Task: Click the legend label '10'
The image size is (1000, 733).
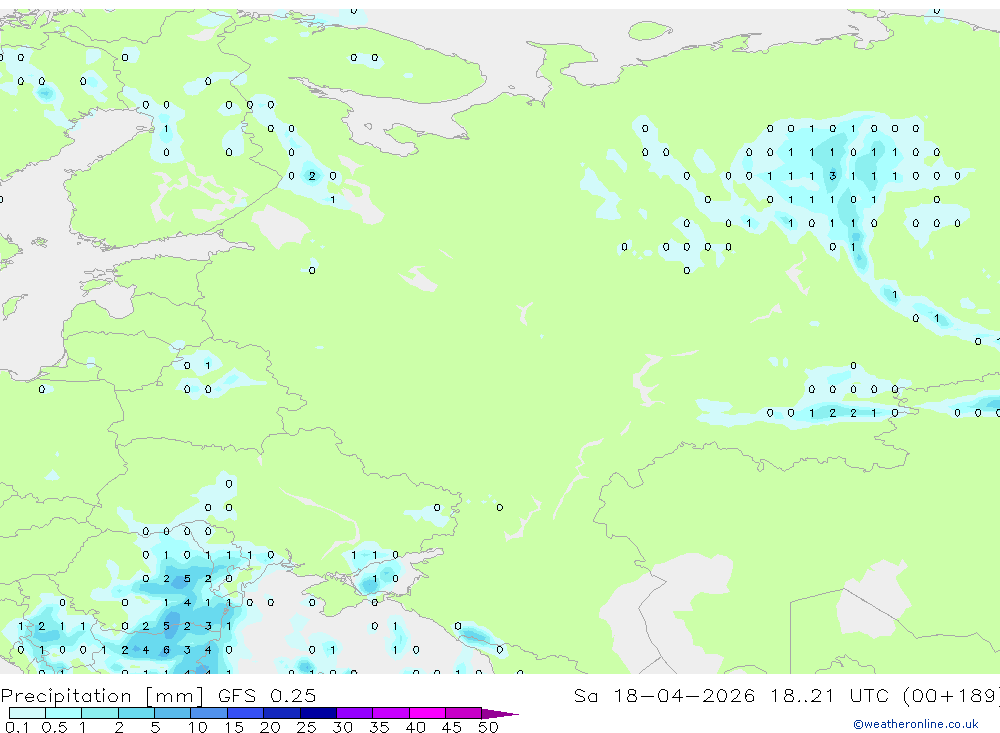Action: (198, 727)
